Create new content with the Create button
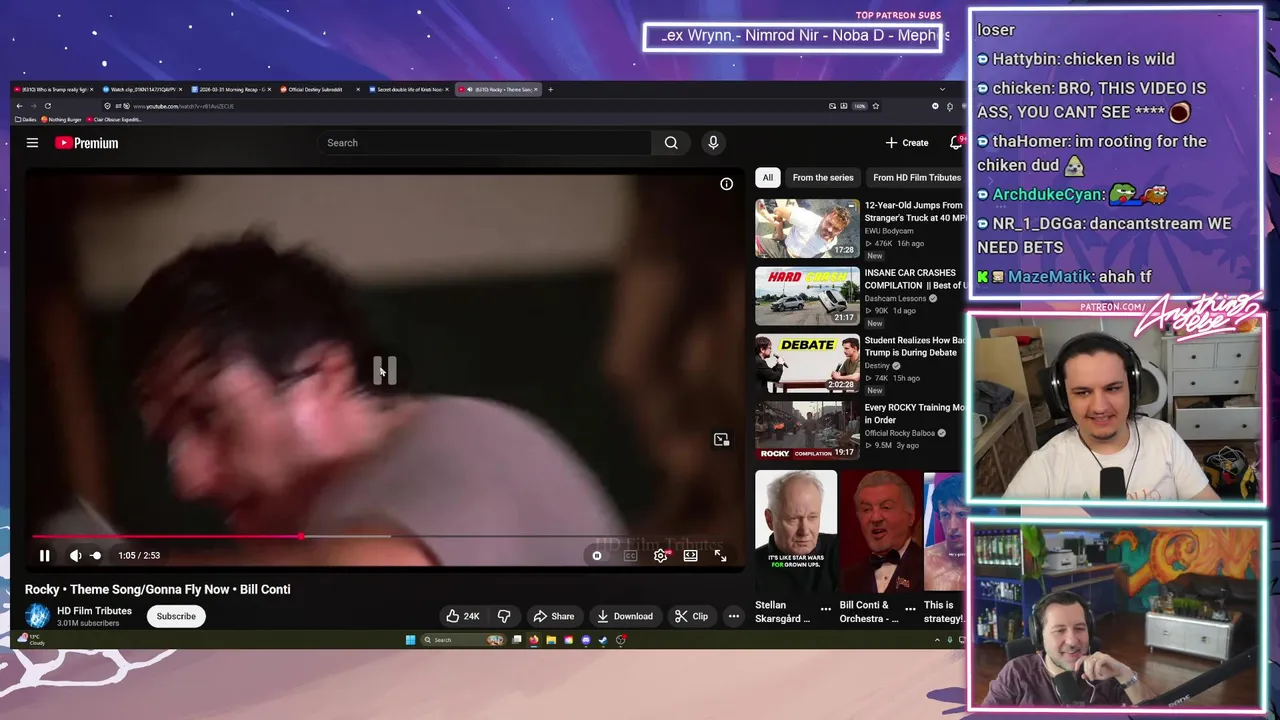The image size is (1280, 720). pyautogui.click(x=906, y=143)
